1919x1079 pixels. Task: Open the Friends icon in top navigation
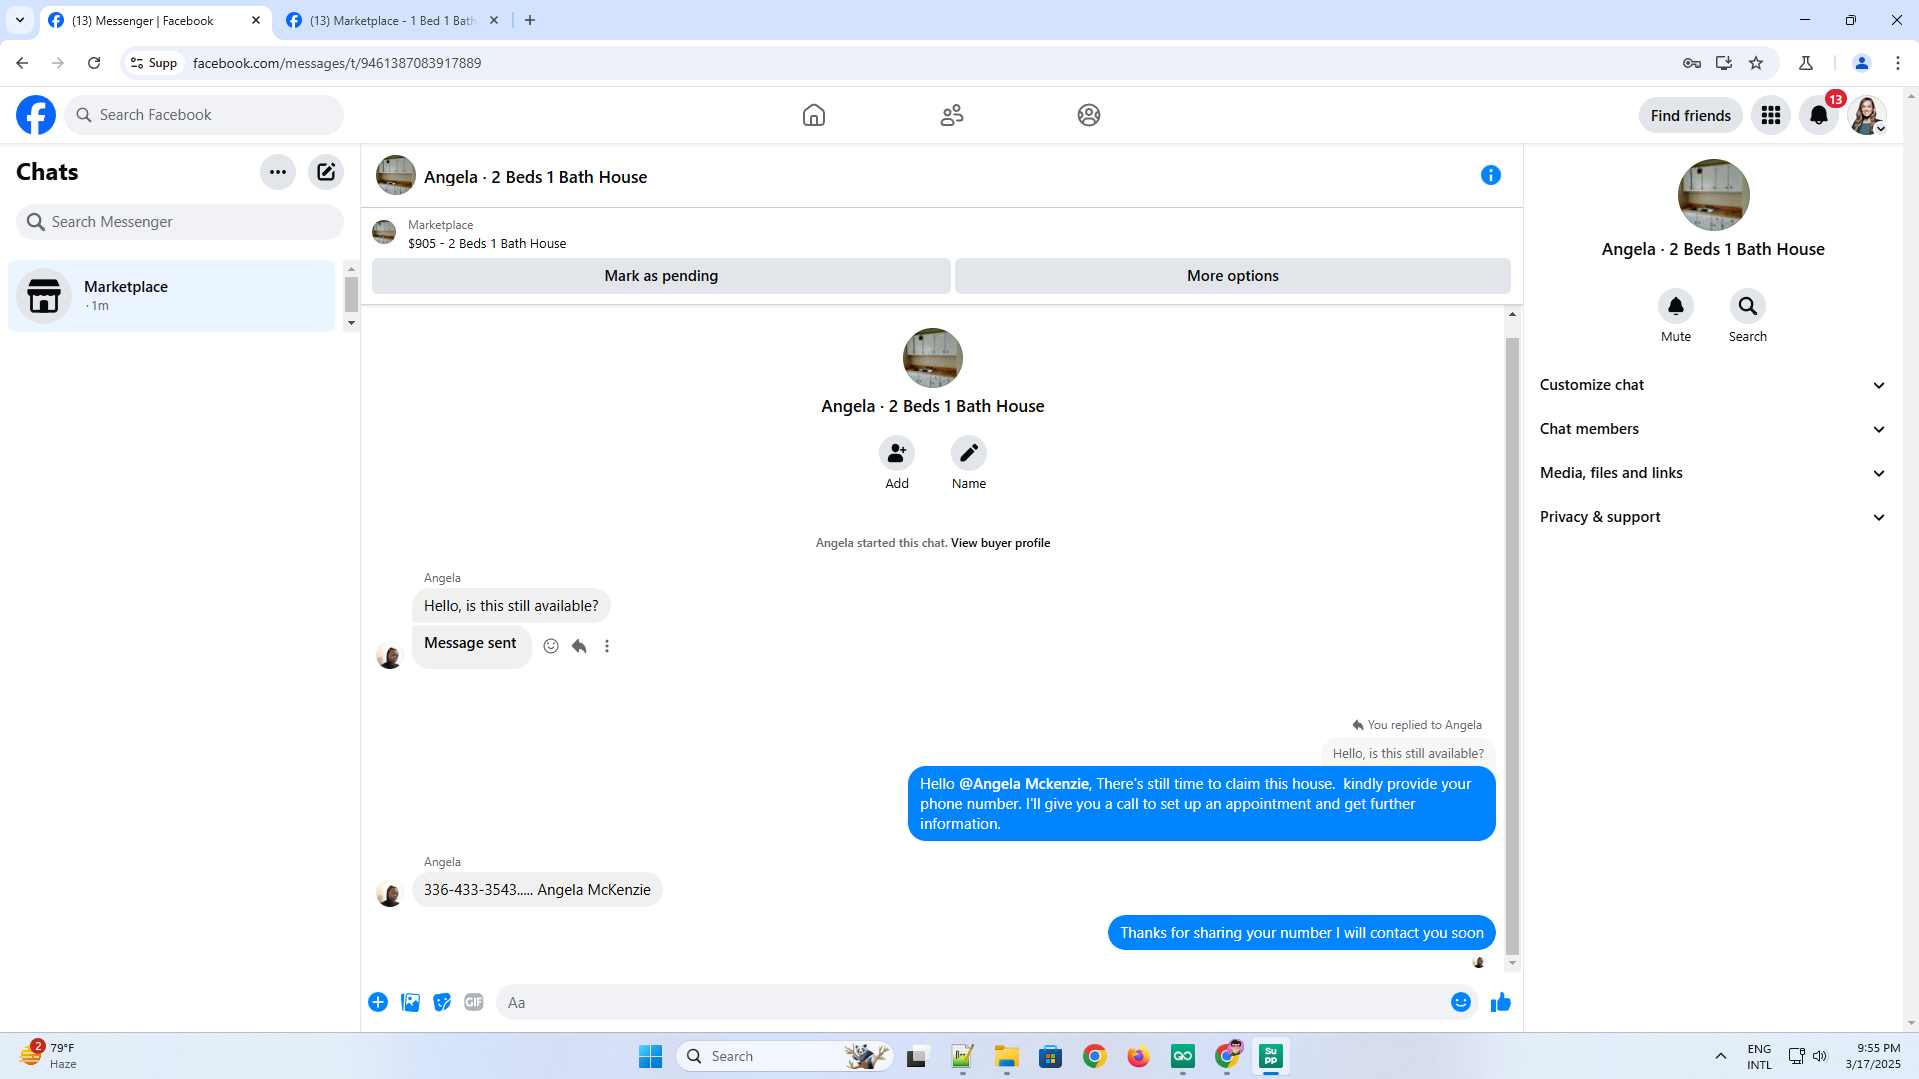click(x=952, y=115)
